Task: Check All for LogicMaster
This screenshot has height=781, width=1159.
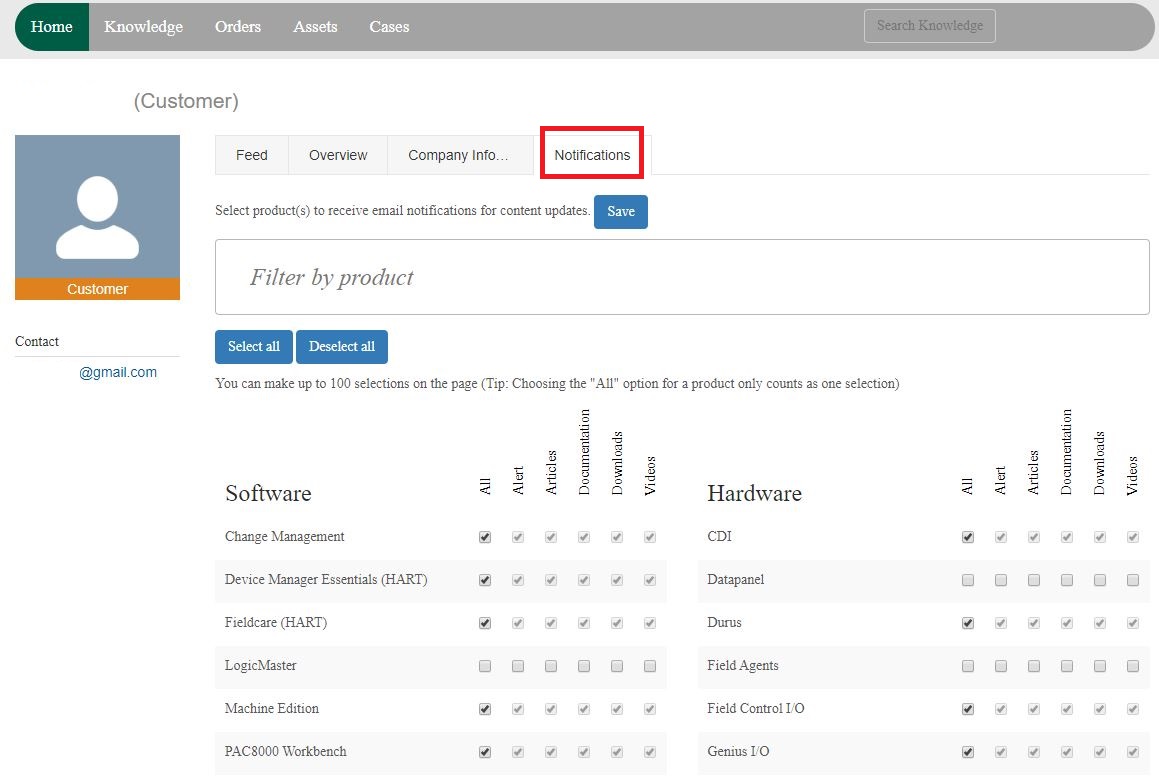Action: point(485,666)
